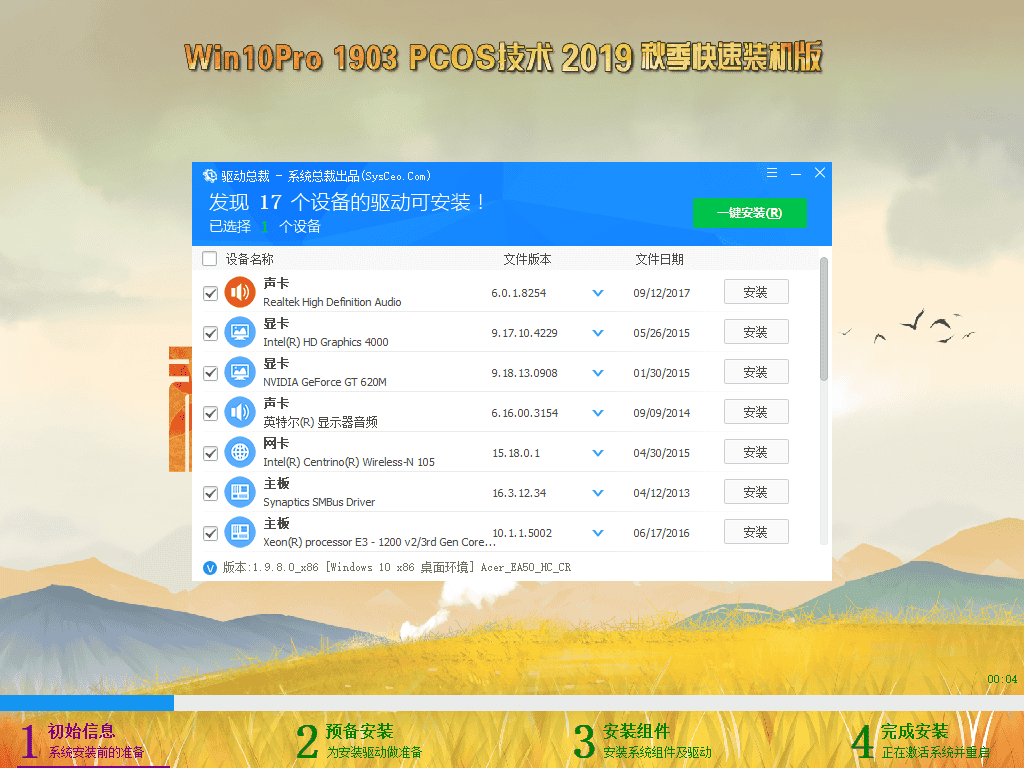1024x768 pixels.
Task: Expand version dropdown for 9.18.13.0908
Action: [598, 373]
